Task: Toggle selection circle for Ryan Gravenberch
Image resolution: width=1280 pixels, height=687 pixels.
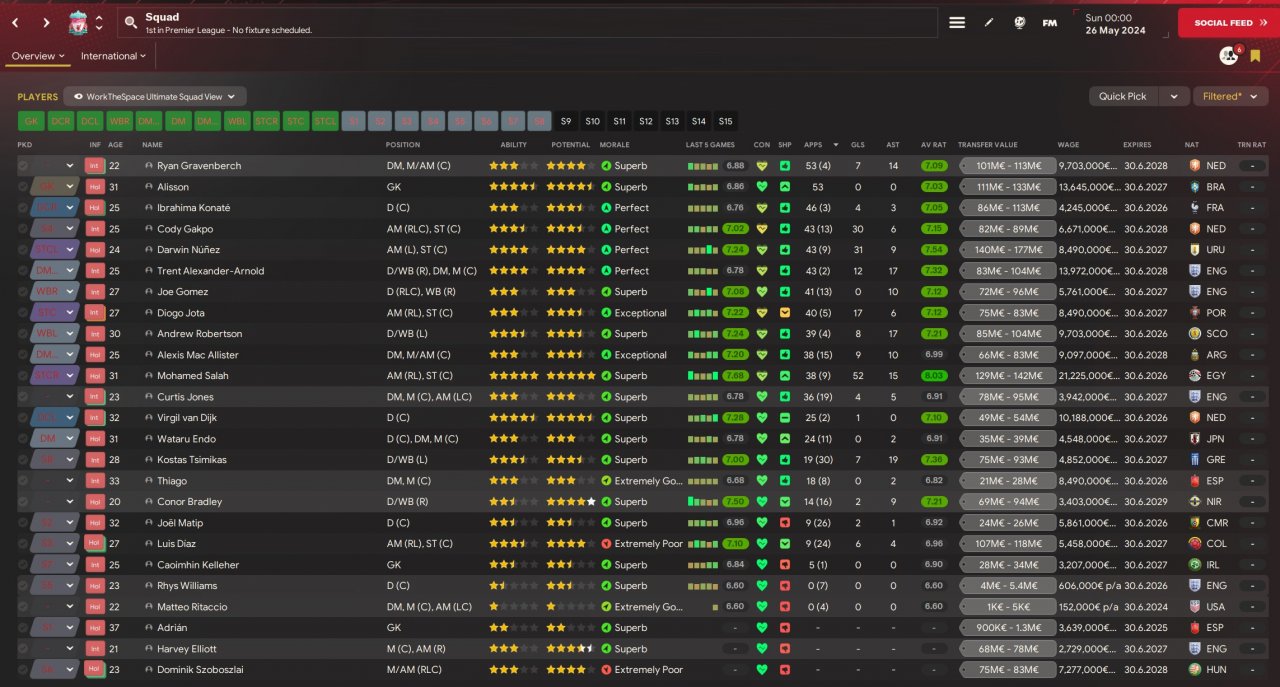Action: [x=22, y=166]
